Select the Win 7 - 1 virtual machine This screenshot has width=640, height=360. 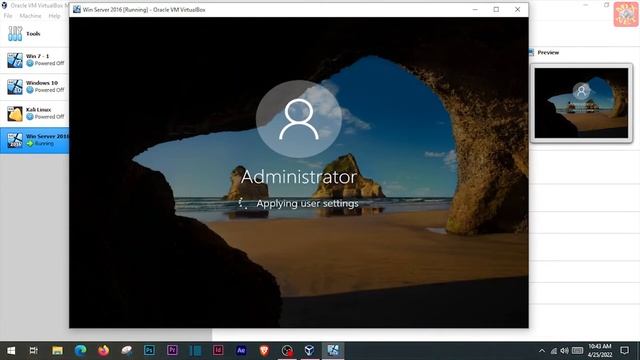(34, 60)
